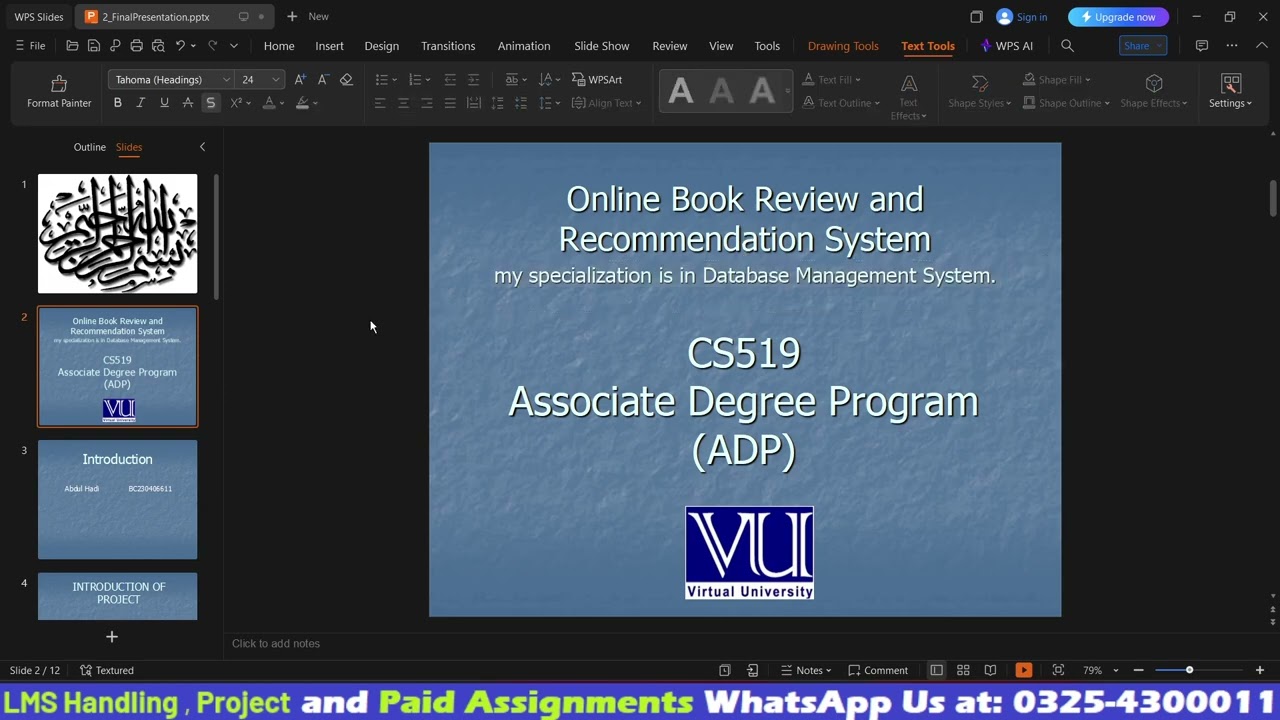Screen dimensions: 1280x720
Task: Click to add notes field
Action: pyautogui.click(x=276, y=644)
